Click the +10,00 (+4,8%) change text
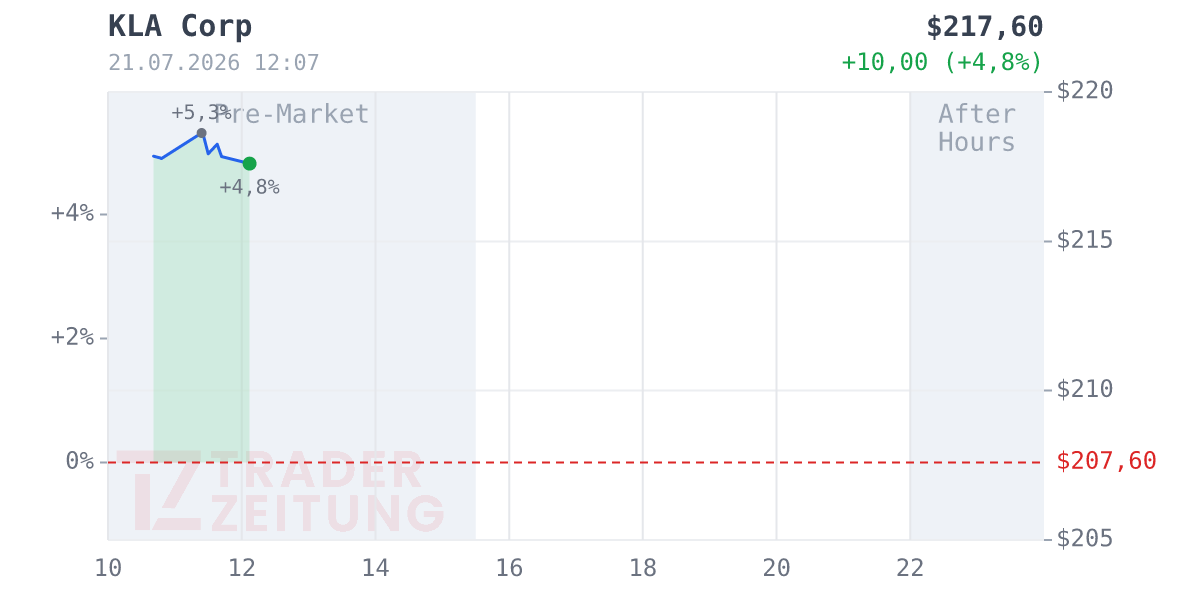Screen dimensions: 1200x600 (942, 62)
